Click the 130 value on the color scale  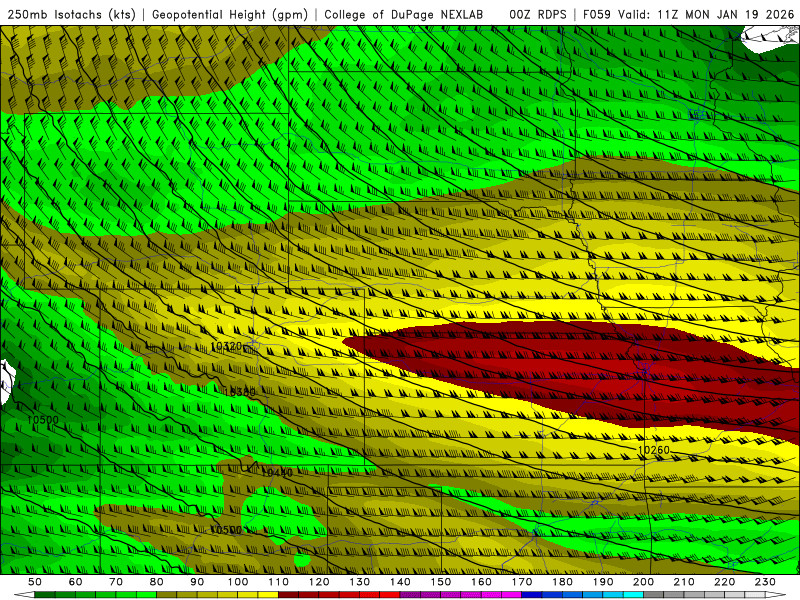[x=360, y=582]
